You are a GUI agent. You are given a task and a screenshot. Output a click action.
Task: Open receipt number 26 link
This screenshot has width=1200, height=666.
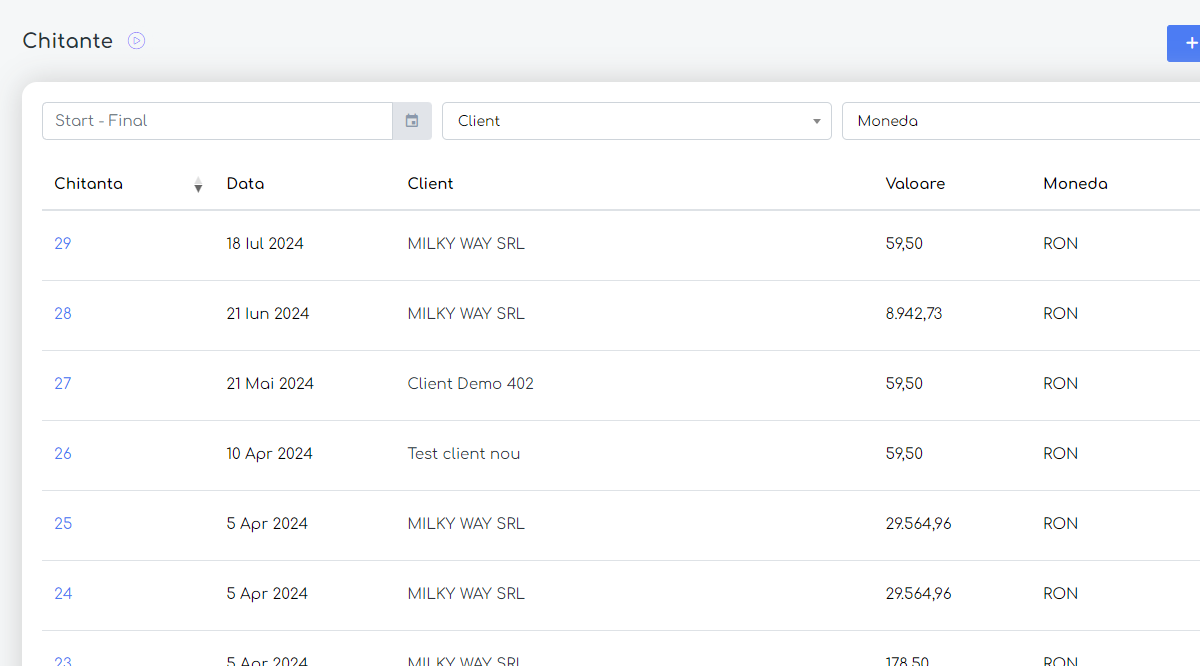click(63, 454)
